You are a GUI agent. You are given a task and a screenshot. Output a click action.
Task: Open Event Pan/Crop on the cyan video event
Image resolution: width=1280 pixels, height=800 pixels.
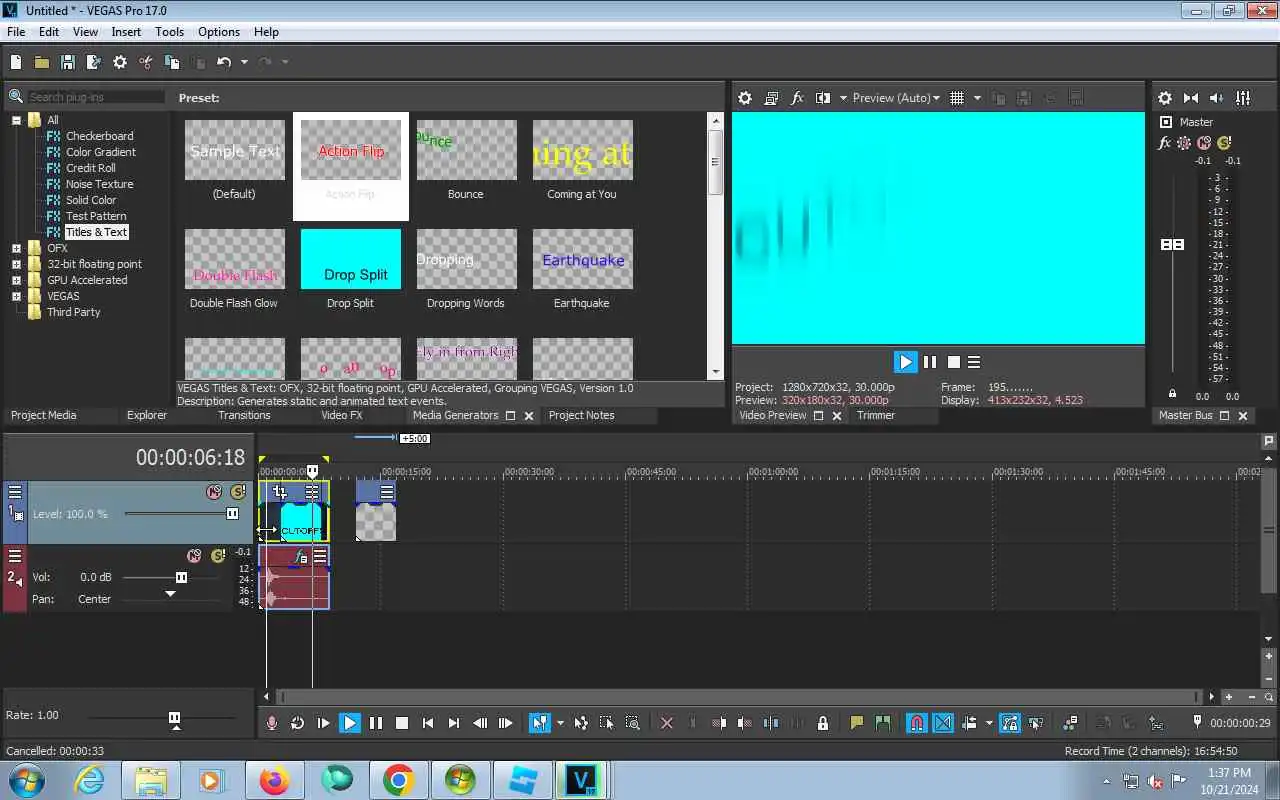[x=280, y=492]
